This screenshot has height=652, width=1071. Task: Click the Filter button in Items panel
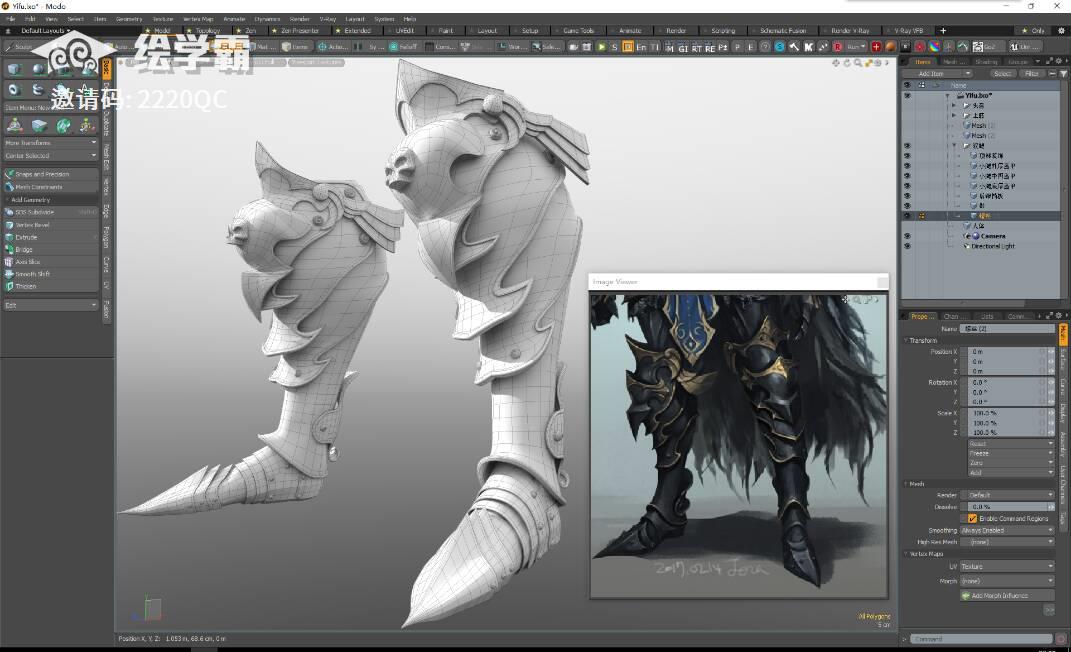1031,74
